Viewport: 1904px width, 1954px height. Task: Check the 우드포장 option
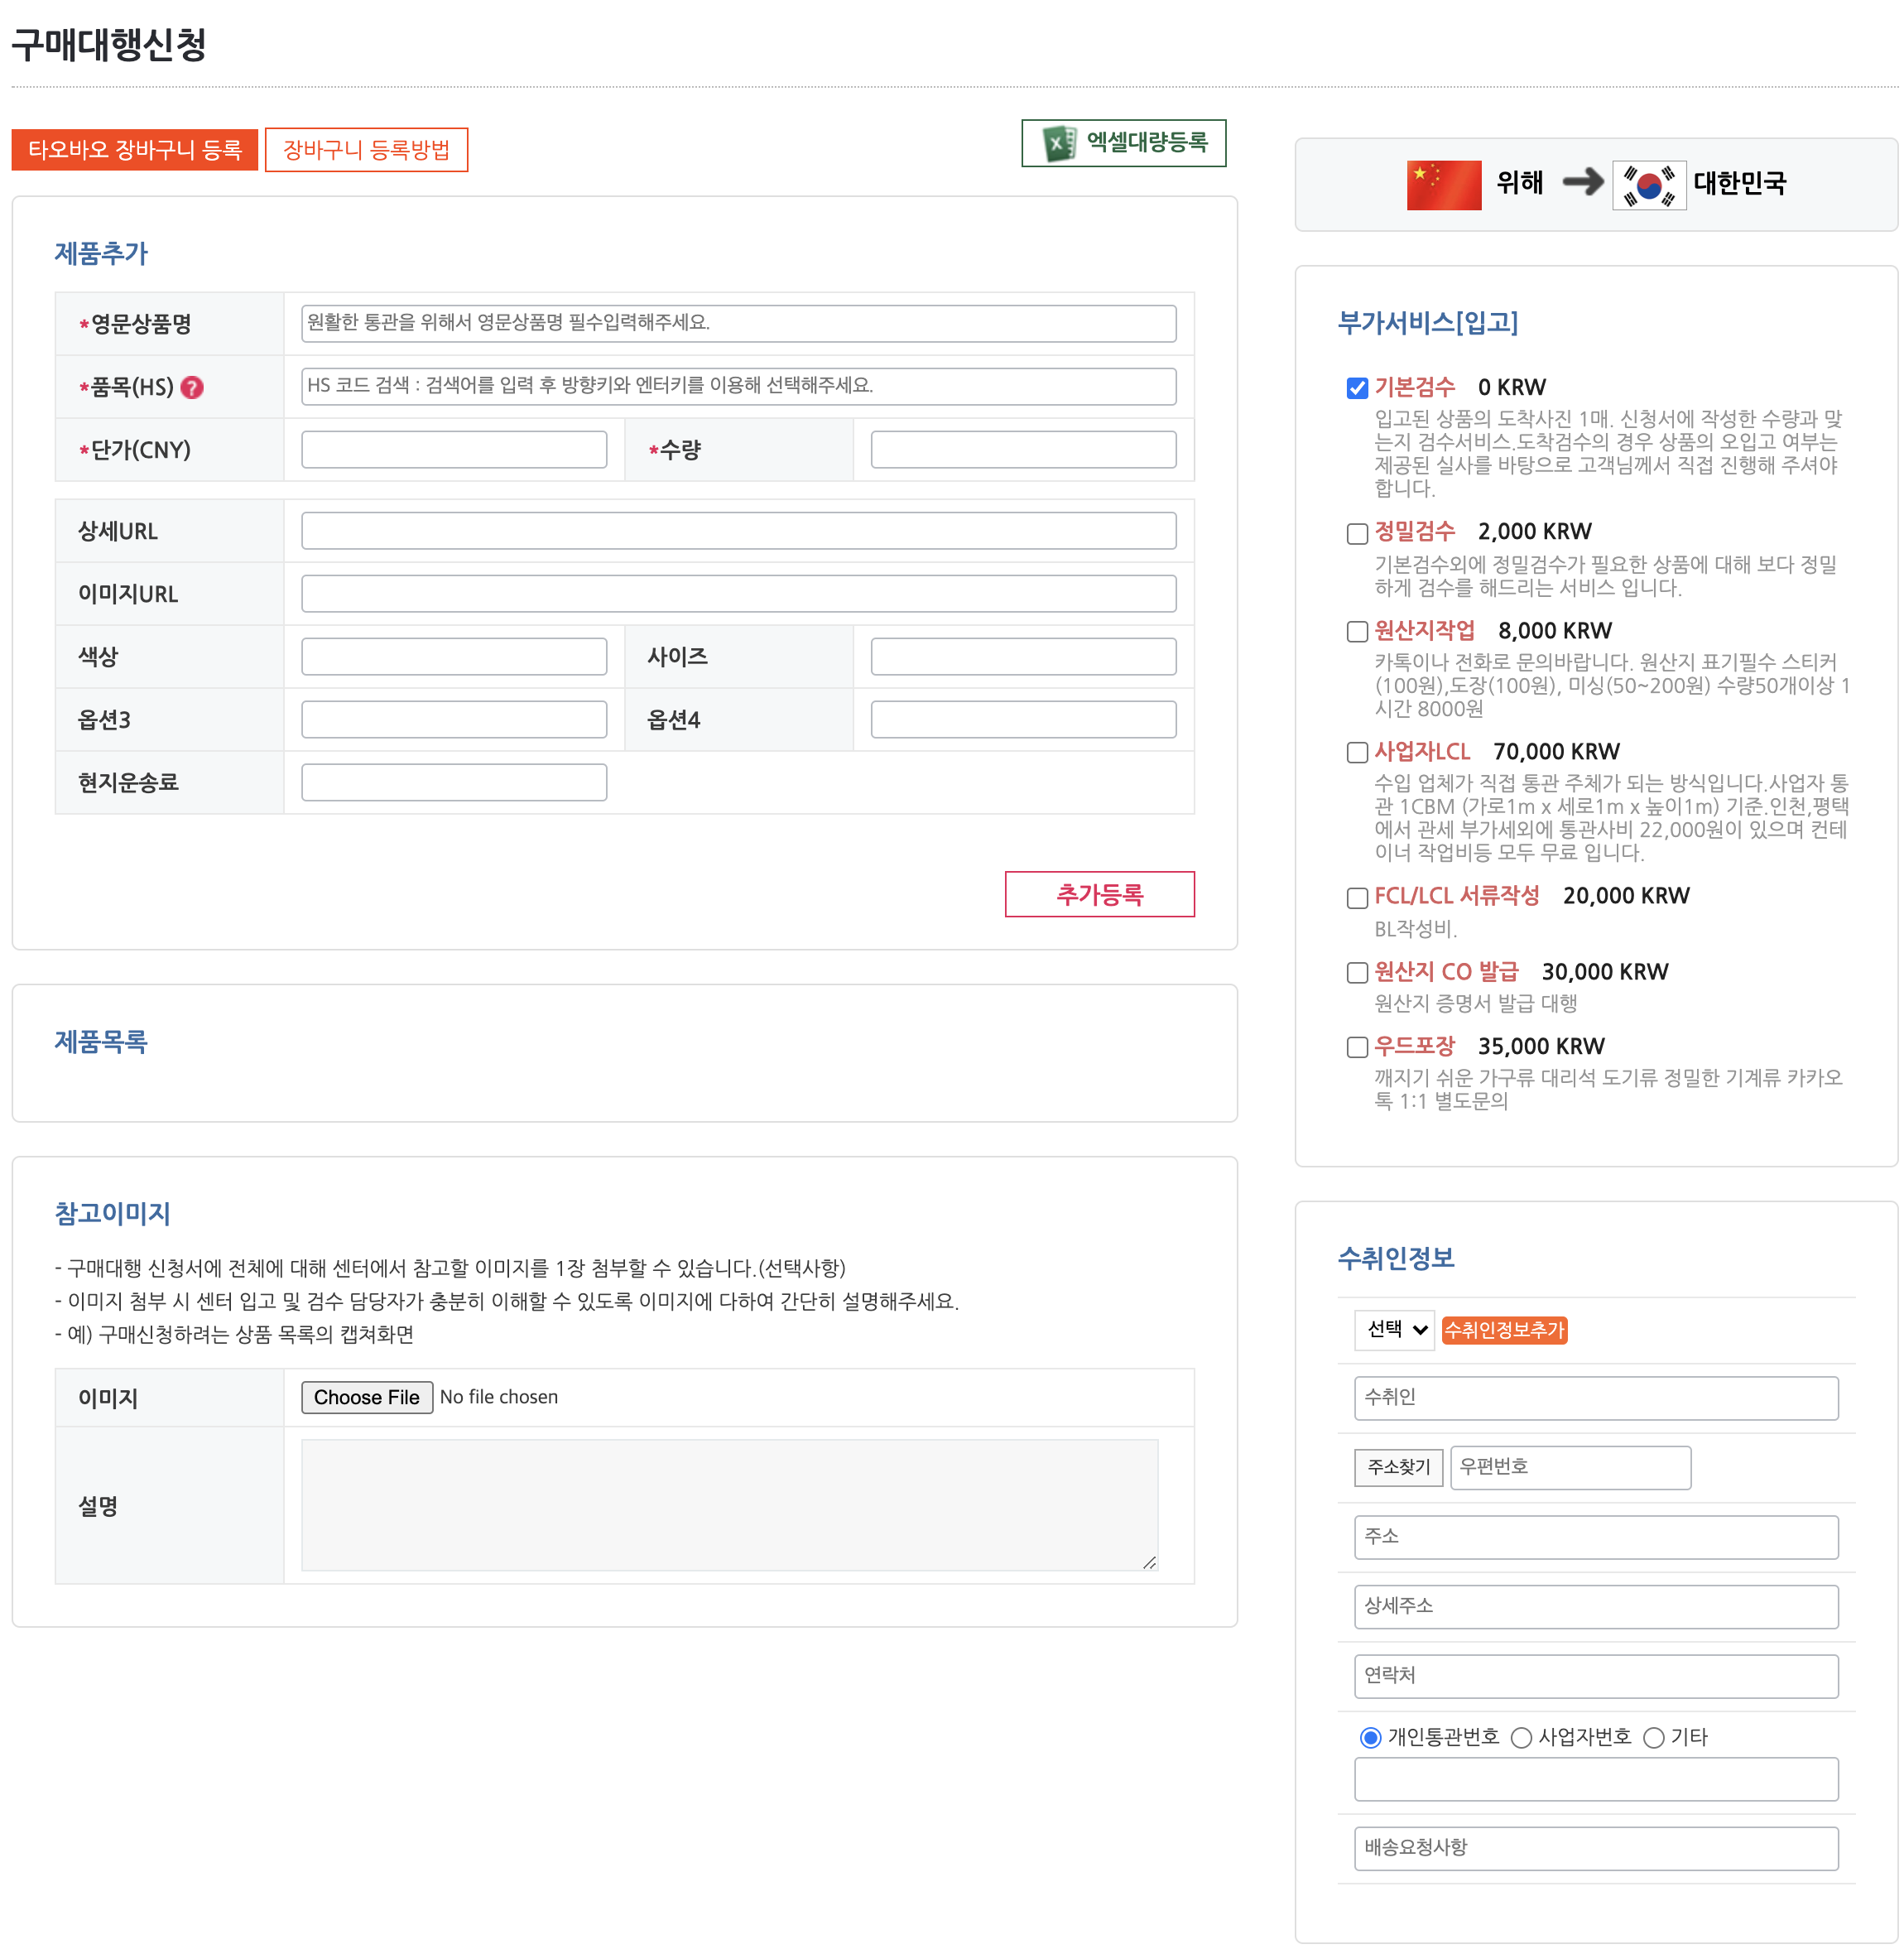point(1357,1047)
